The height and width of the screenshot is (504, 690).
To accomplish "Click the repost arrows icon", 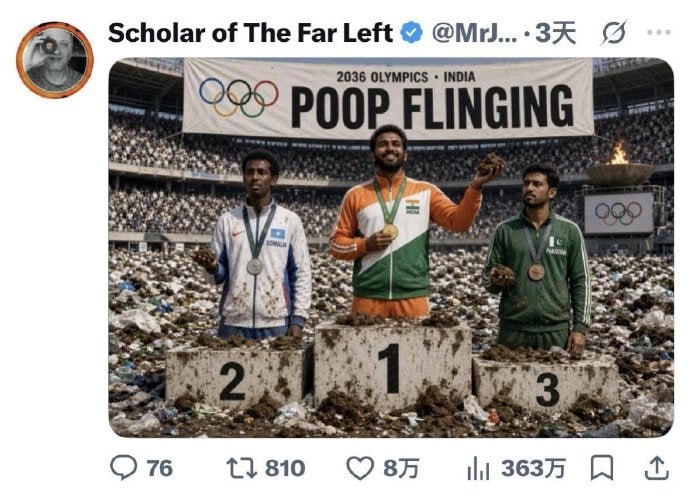I will pyautogui.click(x=242, y=468).
